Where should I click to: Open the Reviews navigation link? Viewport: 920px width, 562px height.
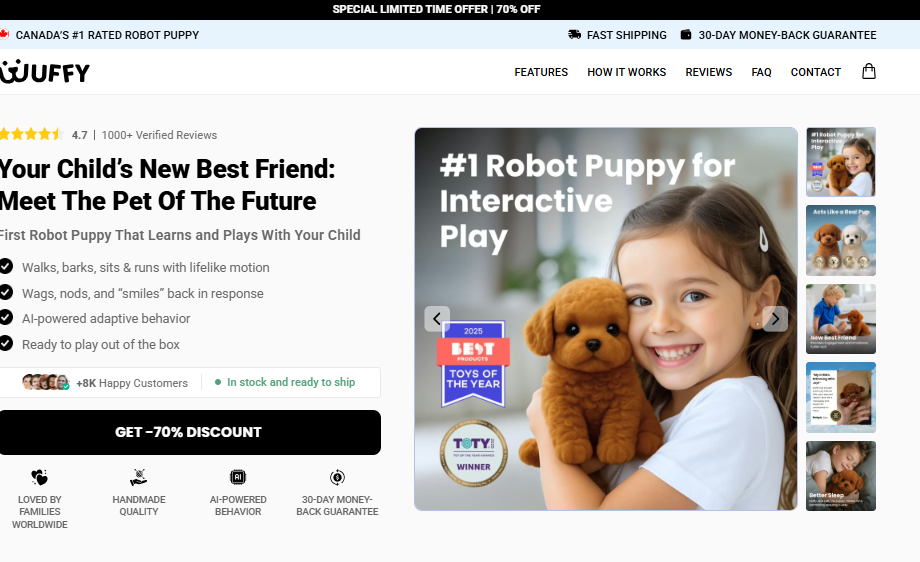pyautogui.click(x=709, y=72)
